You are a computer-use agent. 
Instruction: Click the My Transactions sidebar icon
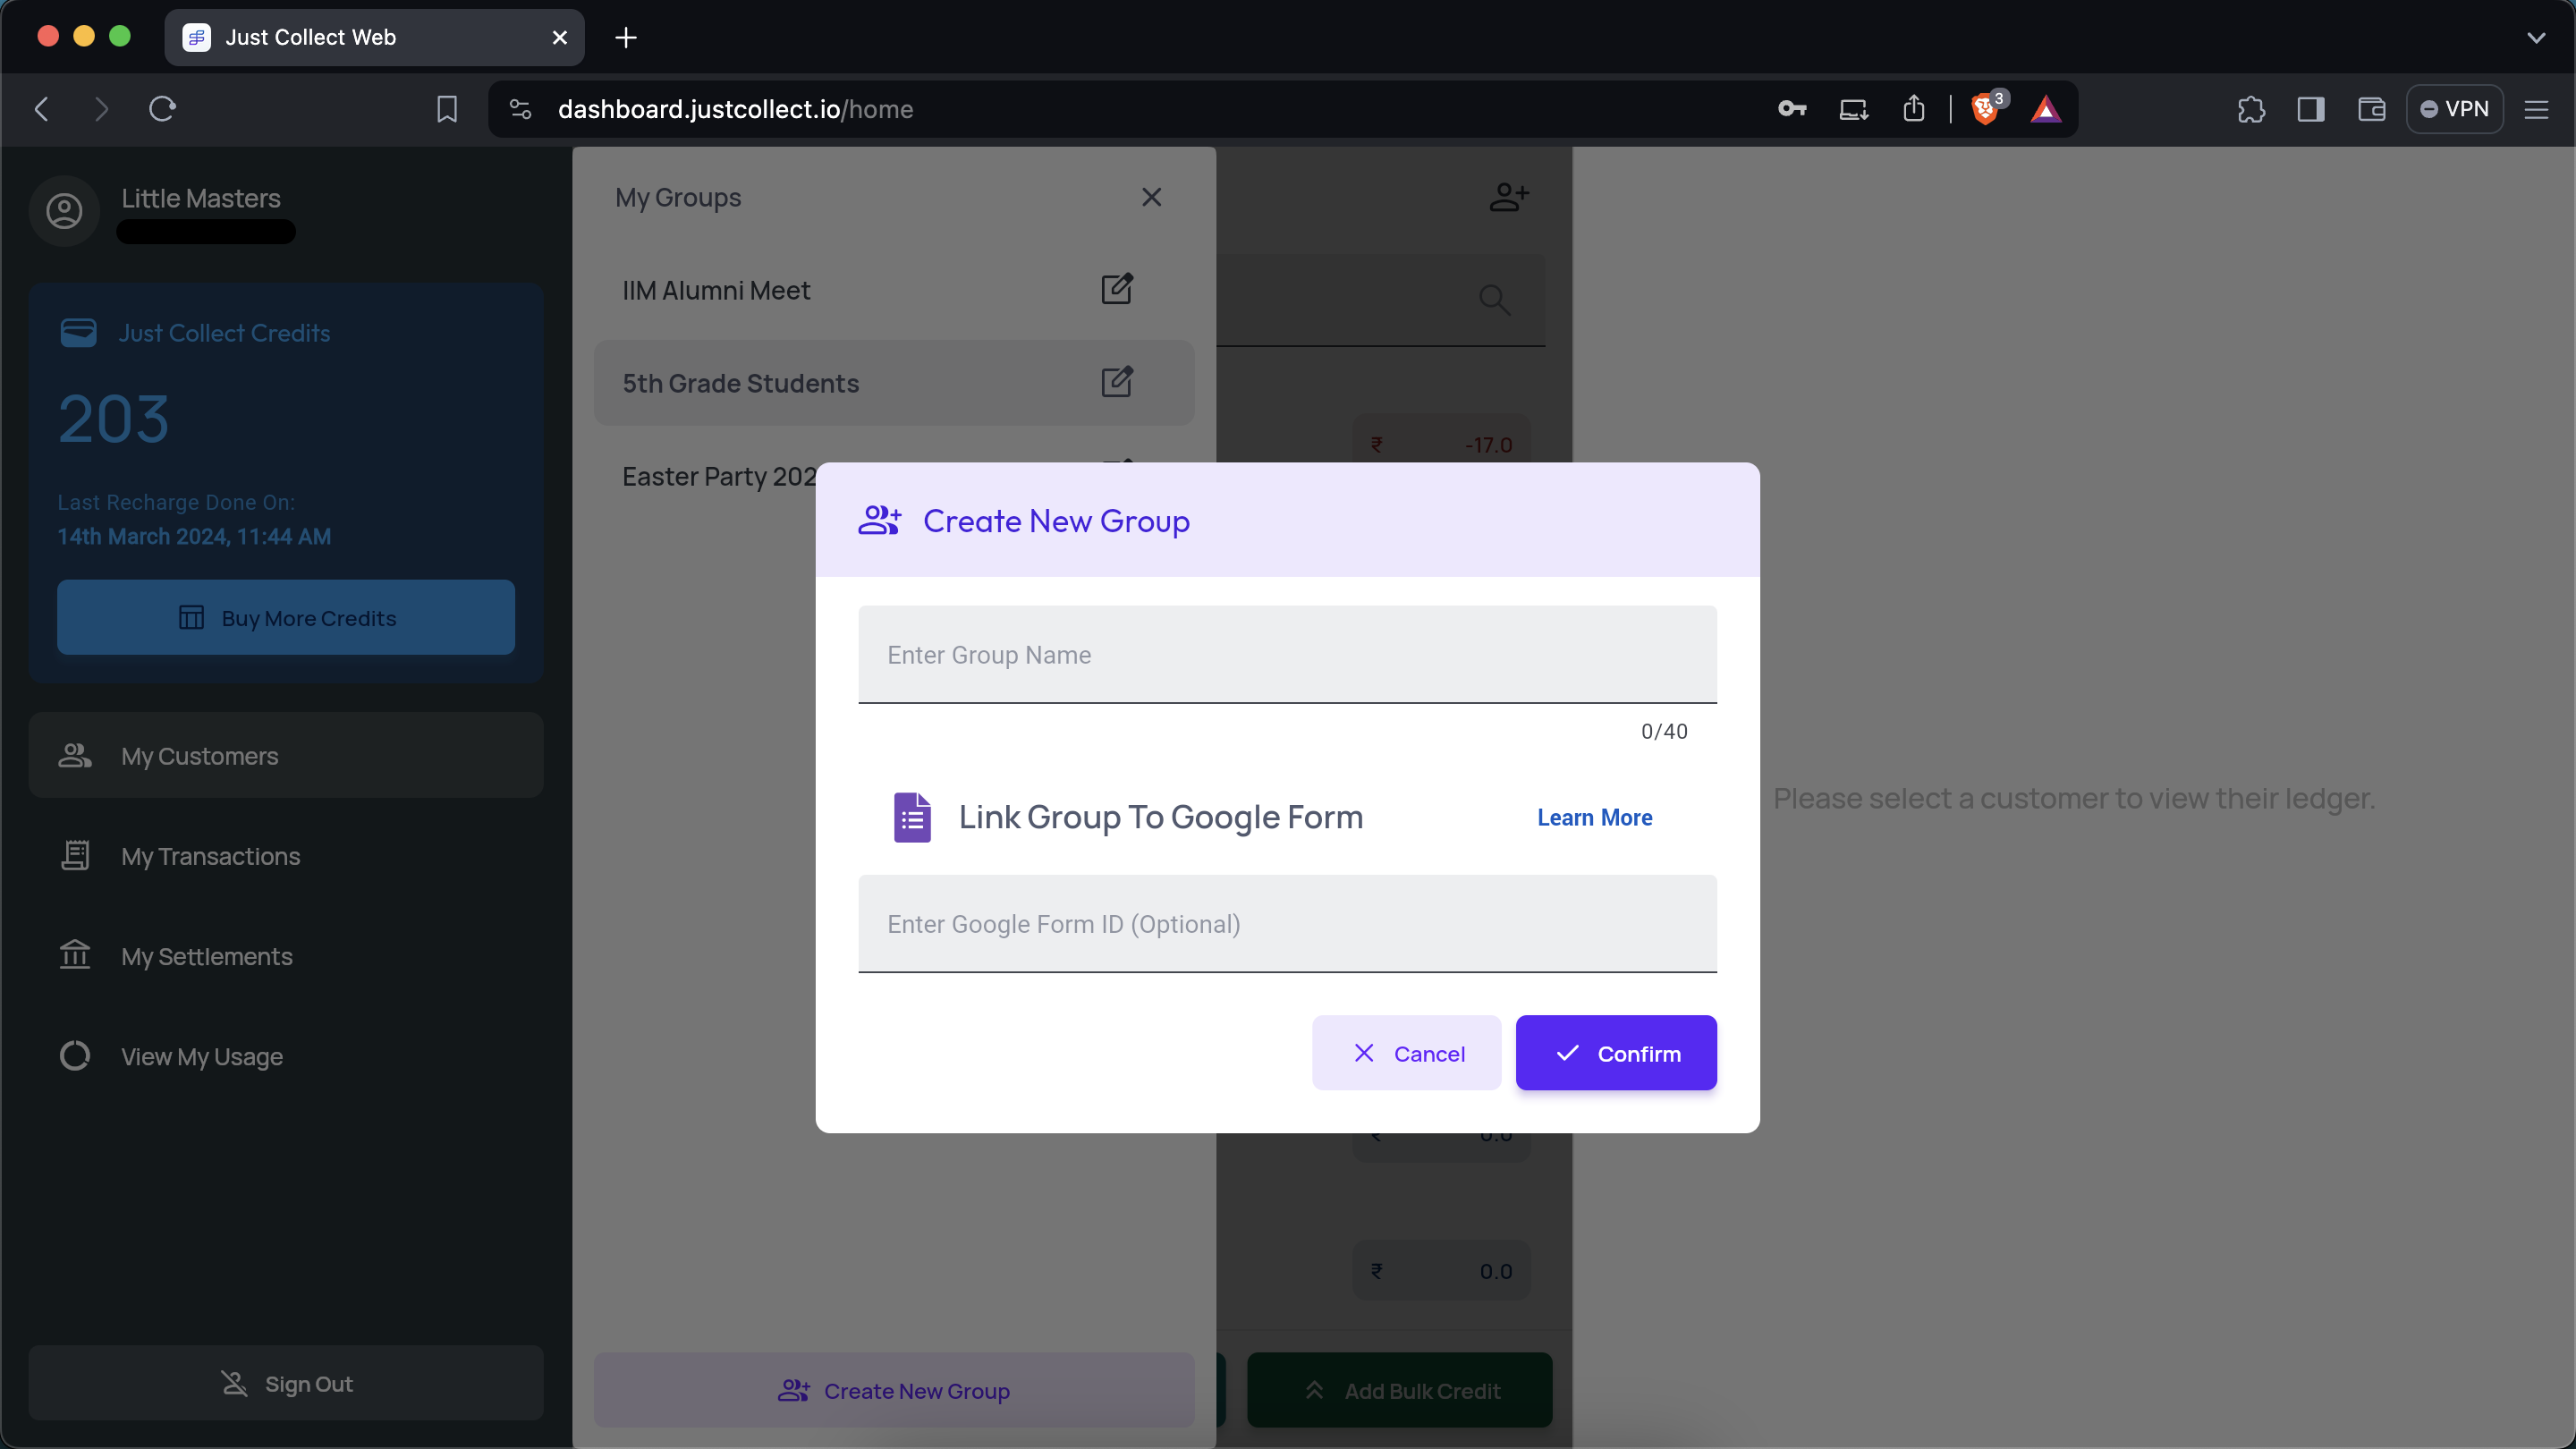[x=74, y=854]
